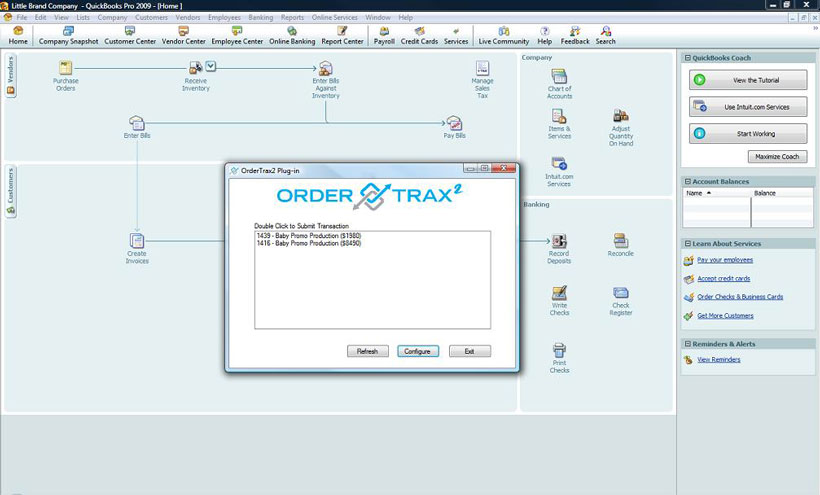
Task: Open the Report Center
Action: pos(342,36)
